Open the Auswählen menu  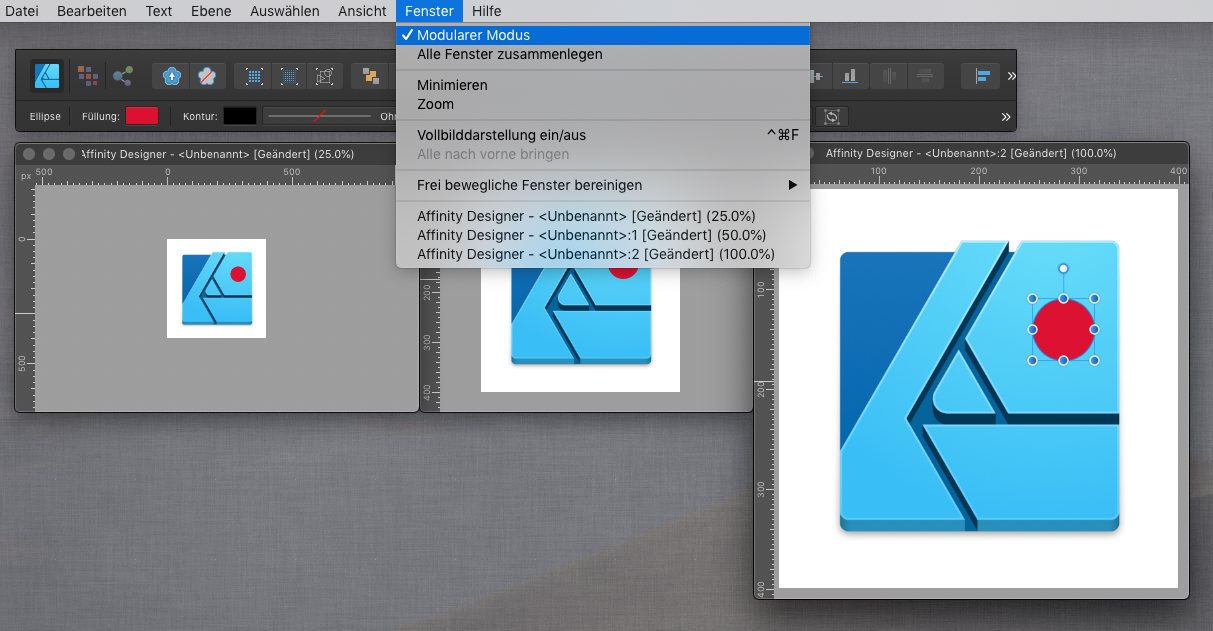(x=285, y=11)
